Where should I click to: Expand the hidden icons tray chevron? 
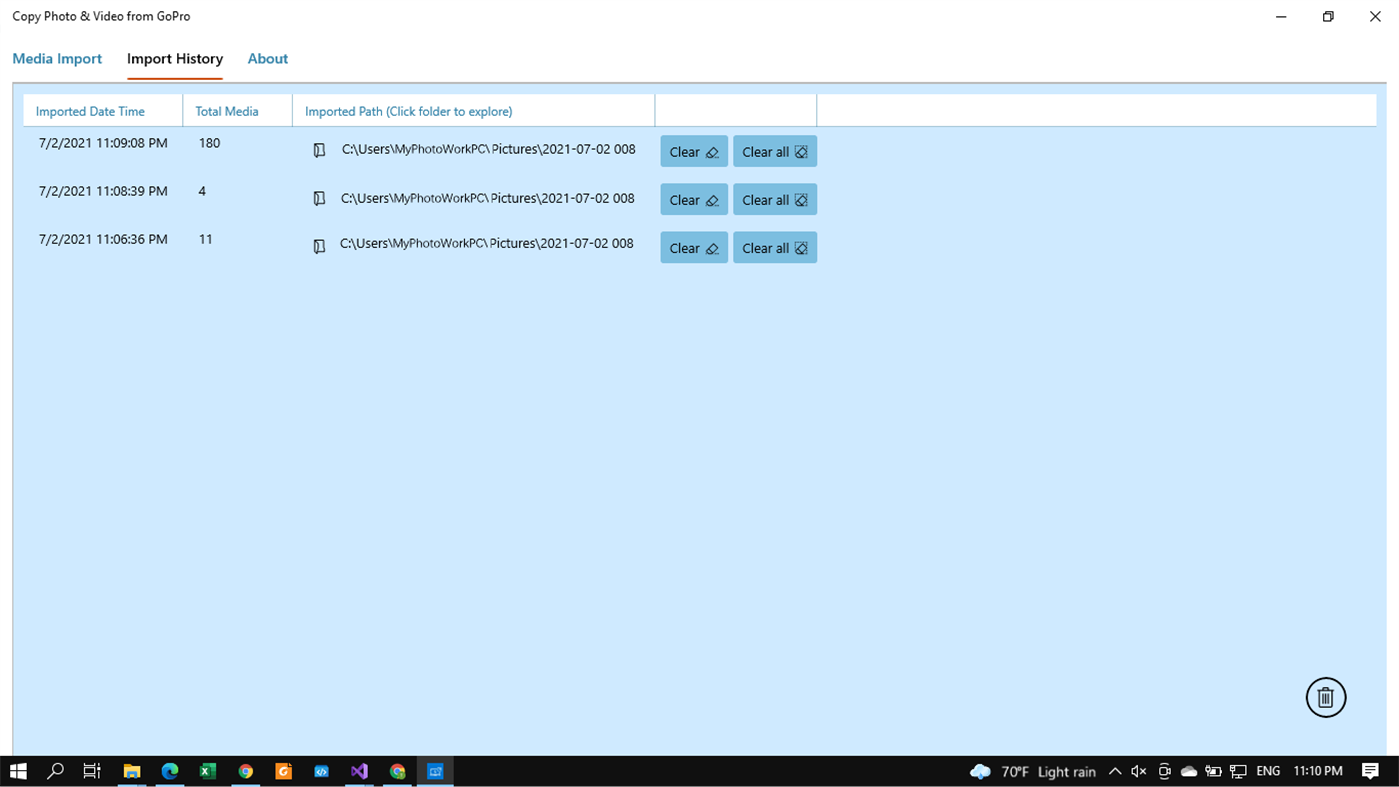pos(1114,771)
